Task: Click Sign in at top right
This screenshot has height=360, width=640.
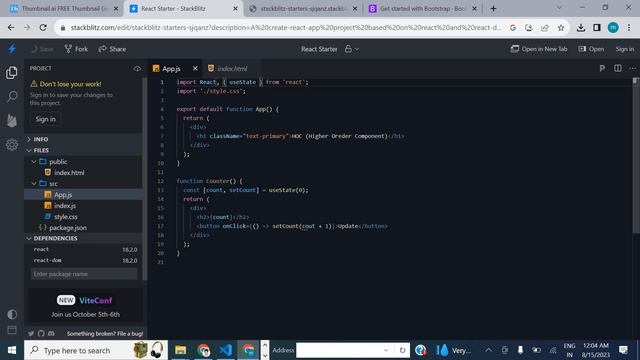Action: (624, 49)
